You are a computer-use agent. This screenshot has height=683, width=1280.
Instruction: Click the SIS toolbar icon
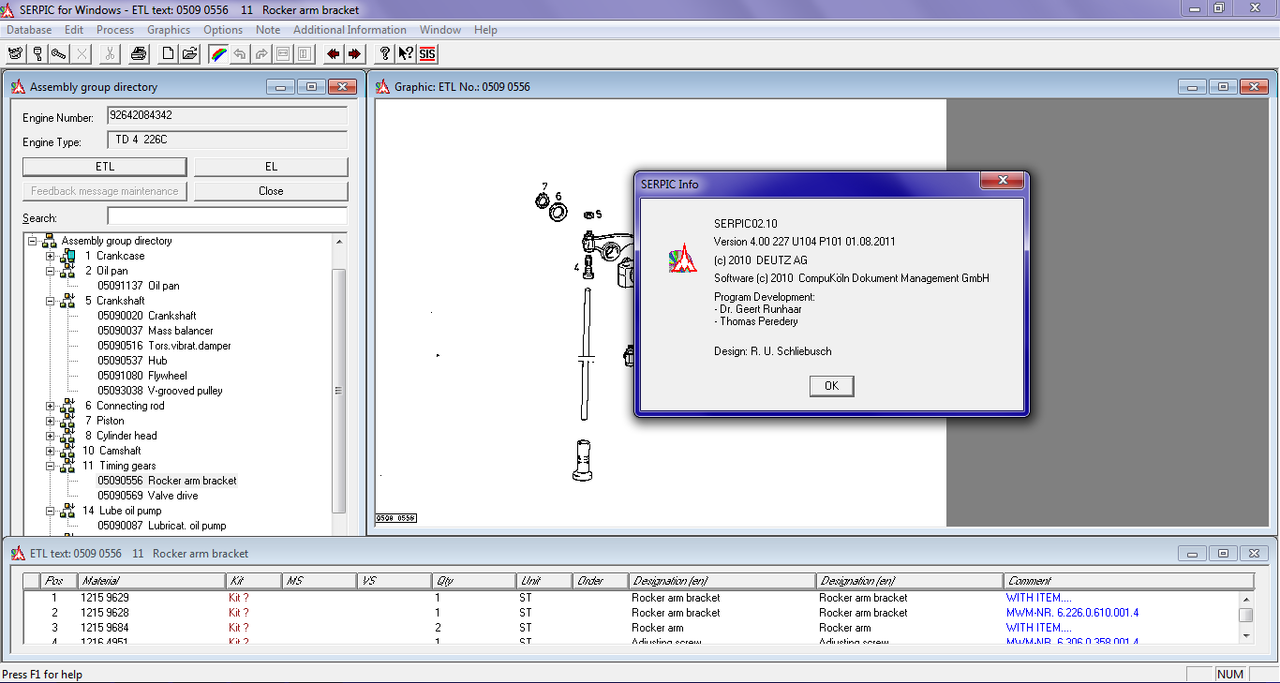tap(428, 54)
